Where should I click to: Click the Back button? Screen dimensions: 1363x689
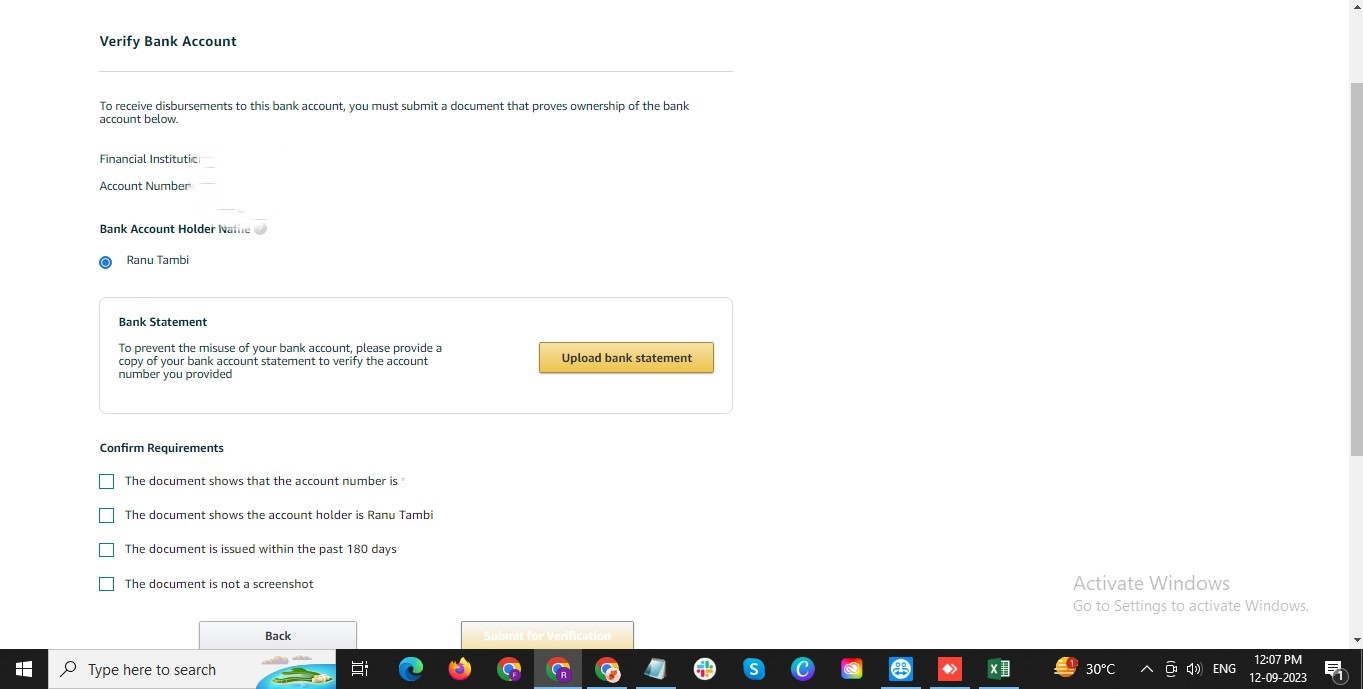coord(278,636)
